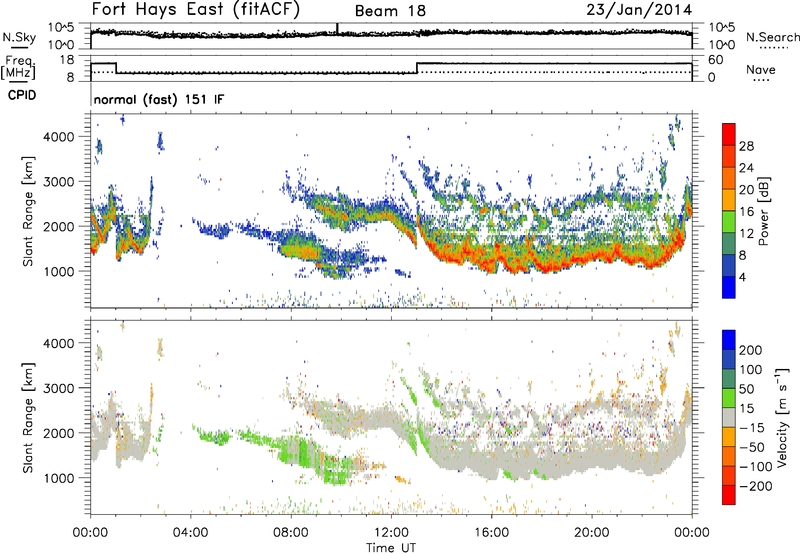Click the '16' label on the power colorbar
The width and height of the screenshot is (800, 554).
tap(746, 212)
